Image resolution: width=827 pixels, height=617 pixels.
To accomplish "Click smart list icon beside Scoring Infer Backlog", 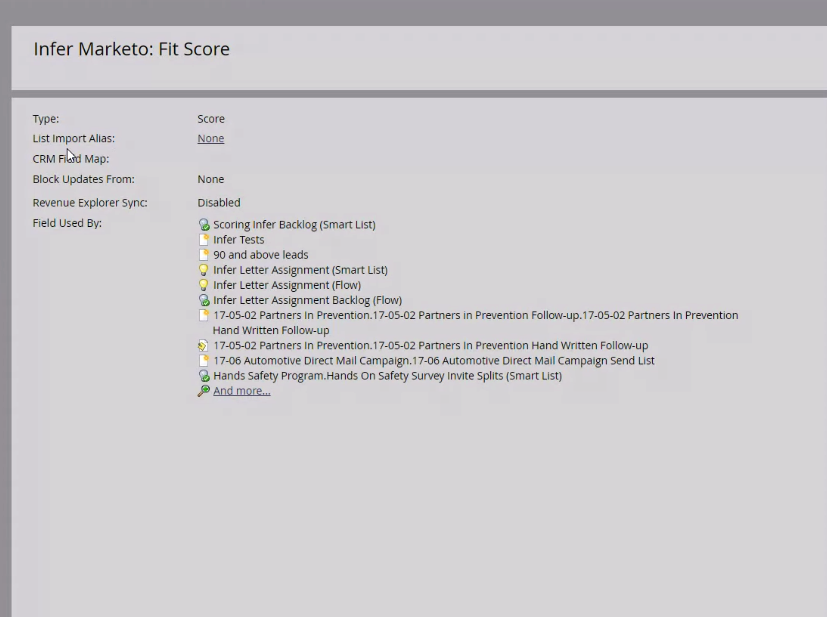I will 204,225.
